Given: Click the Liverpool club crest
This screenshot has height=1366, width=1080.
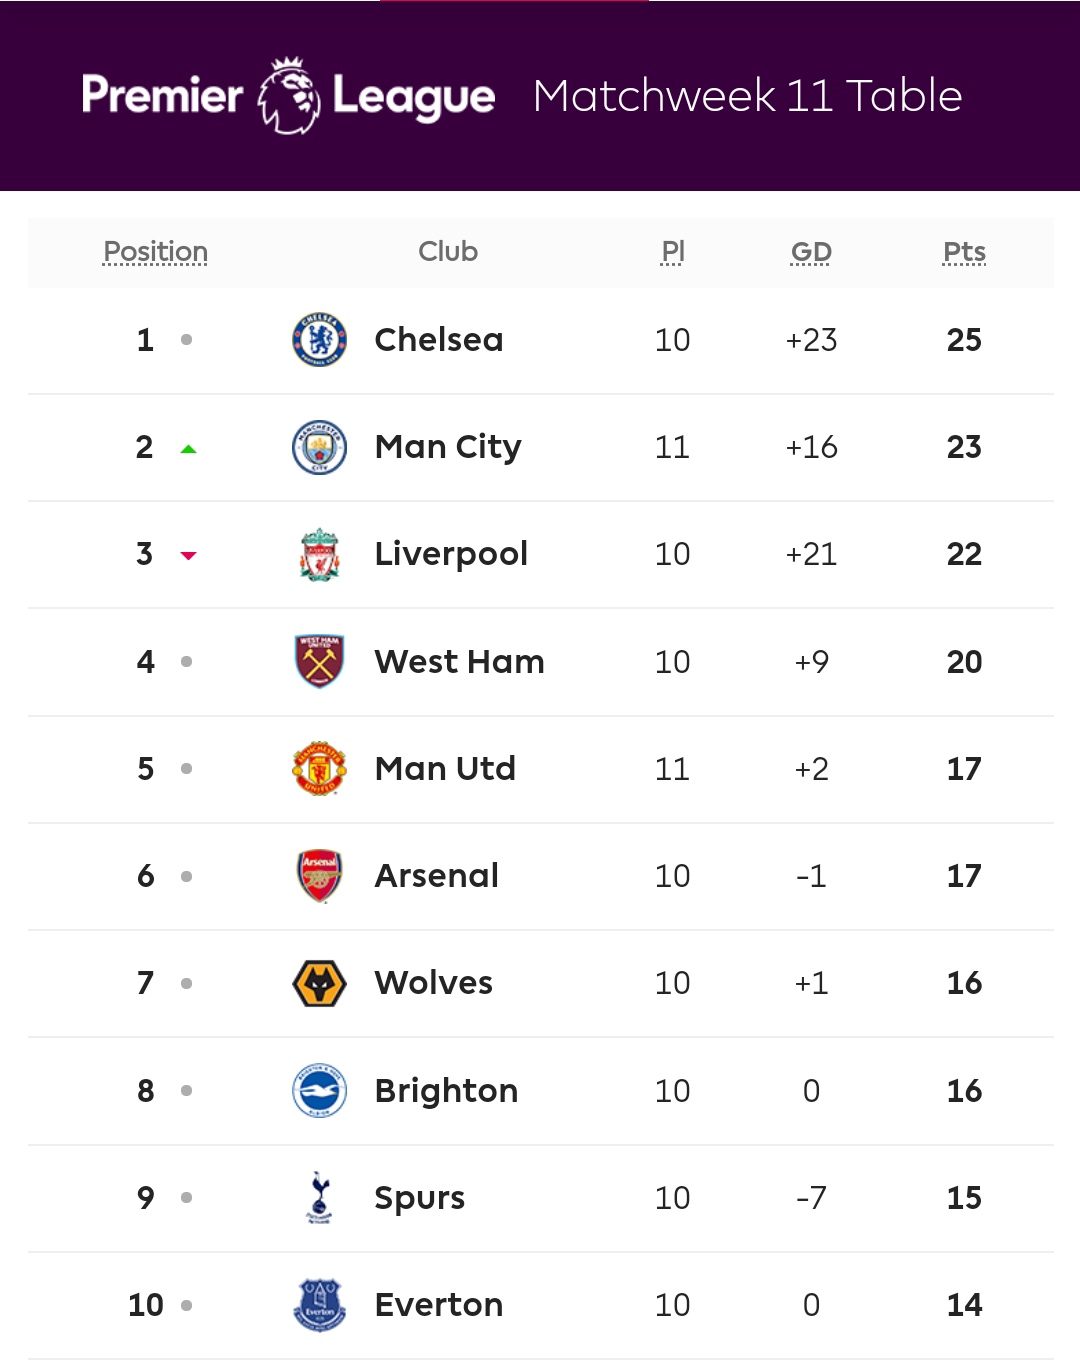Looking at the screenshot, I should pos(319,555).
